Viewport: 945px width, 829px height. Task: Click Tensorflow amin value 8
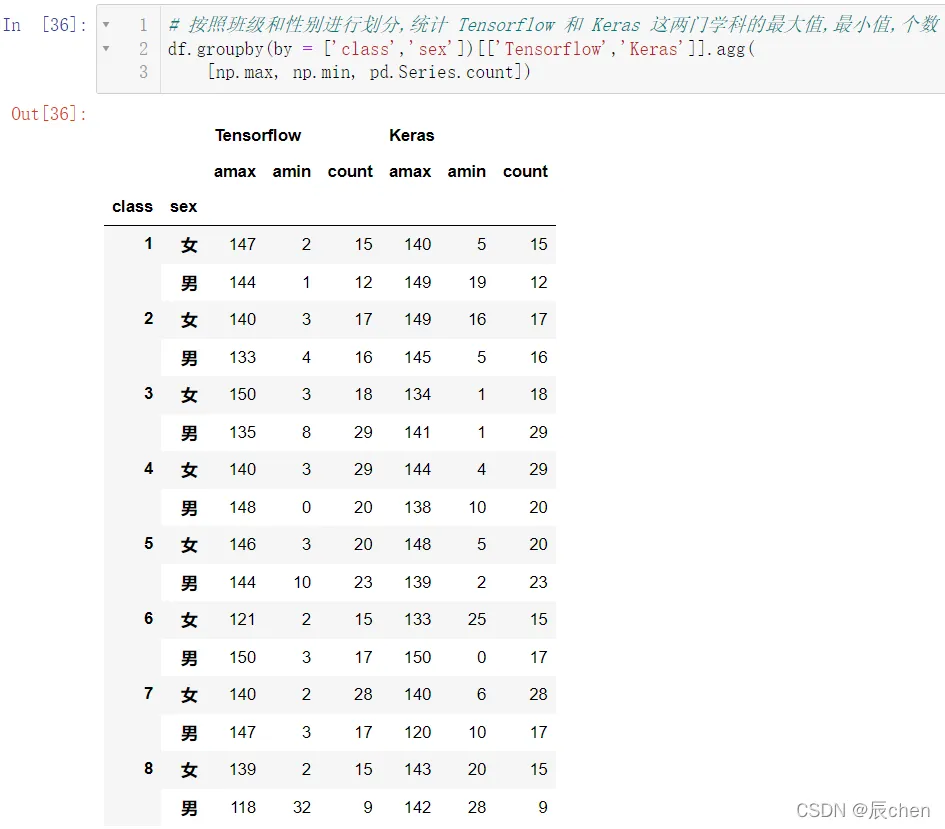[306, 433]
